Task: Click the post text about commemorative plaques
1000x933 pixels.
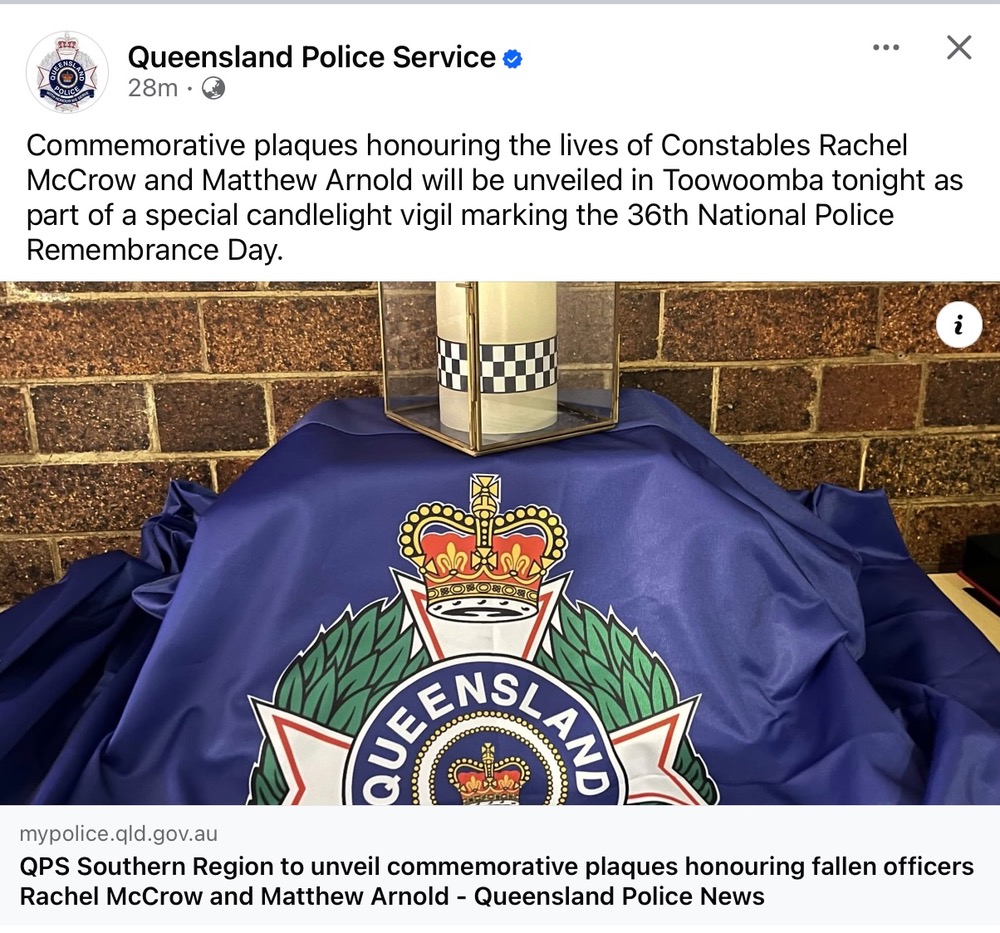Action: 494,198
